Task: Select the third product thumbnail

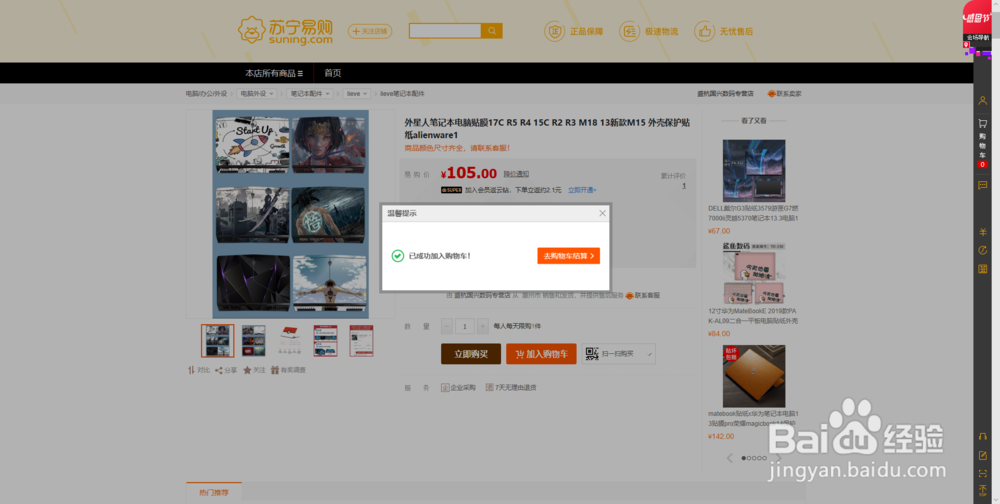Action: [290, 341]
